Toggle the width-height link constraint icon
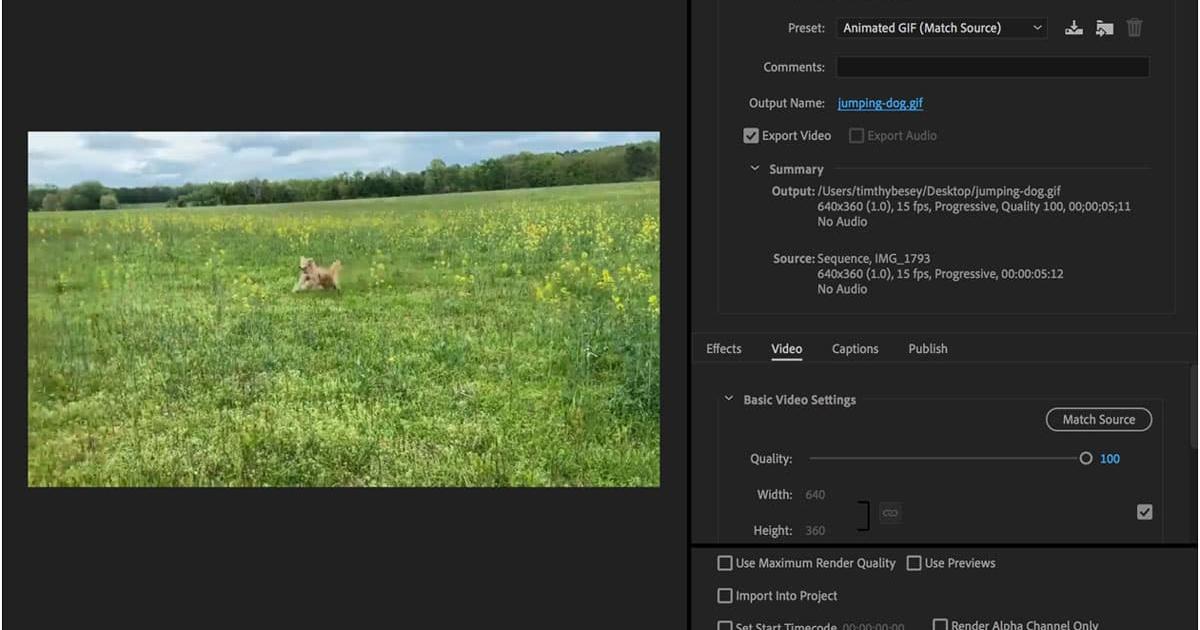The image size is (1200, 630). [890, 513]
